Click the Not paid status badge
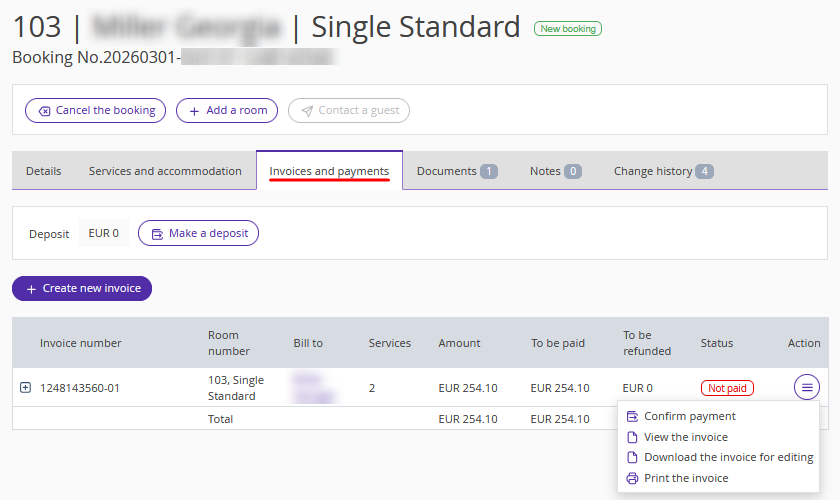Viewport: 840px width, 500px height. coord(727,388)
